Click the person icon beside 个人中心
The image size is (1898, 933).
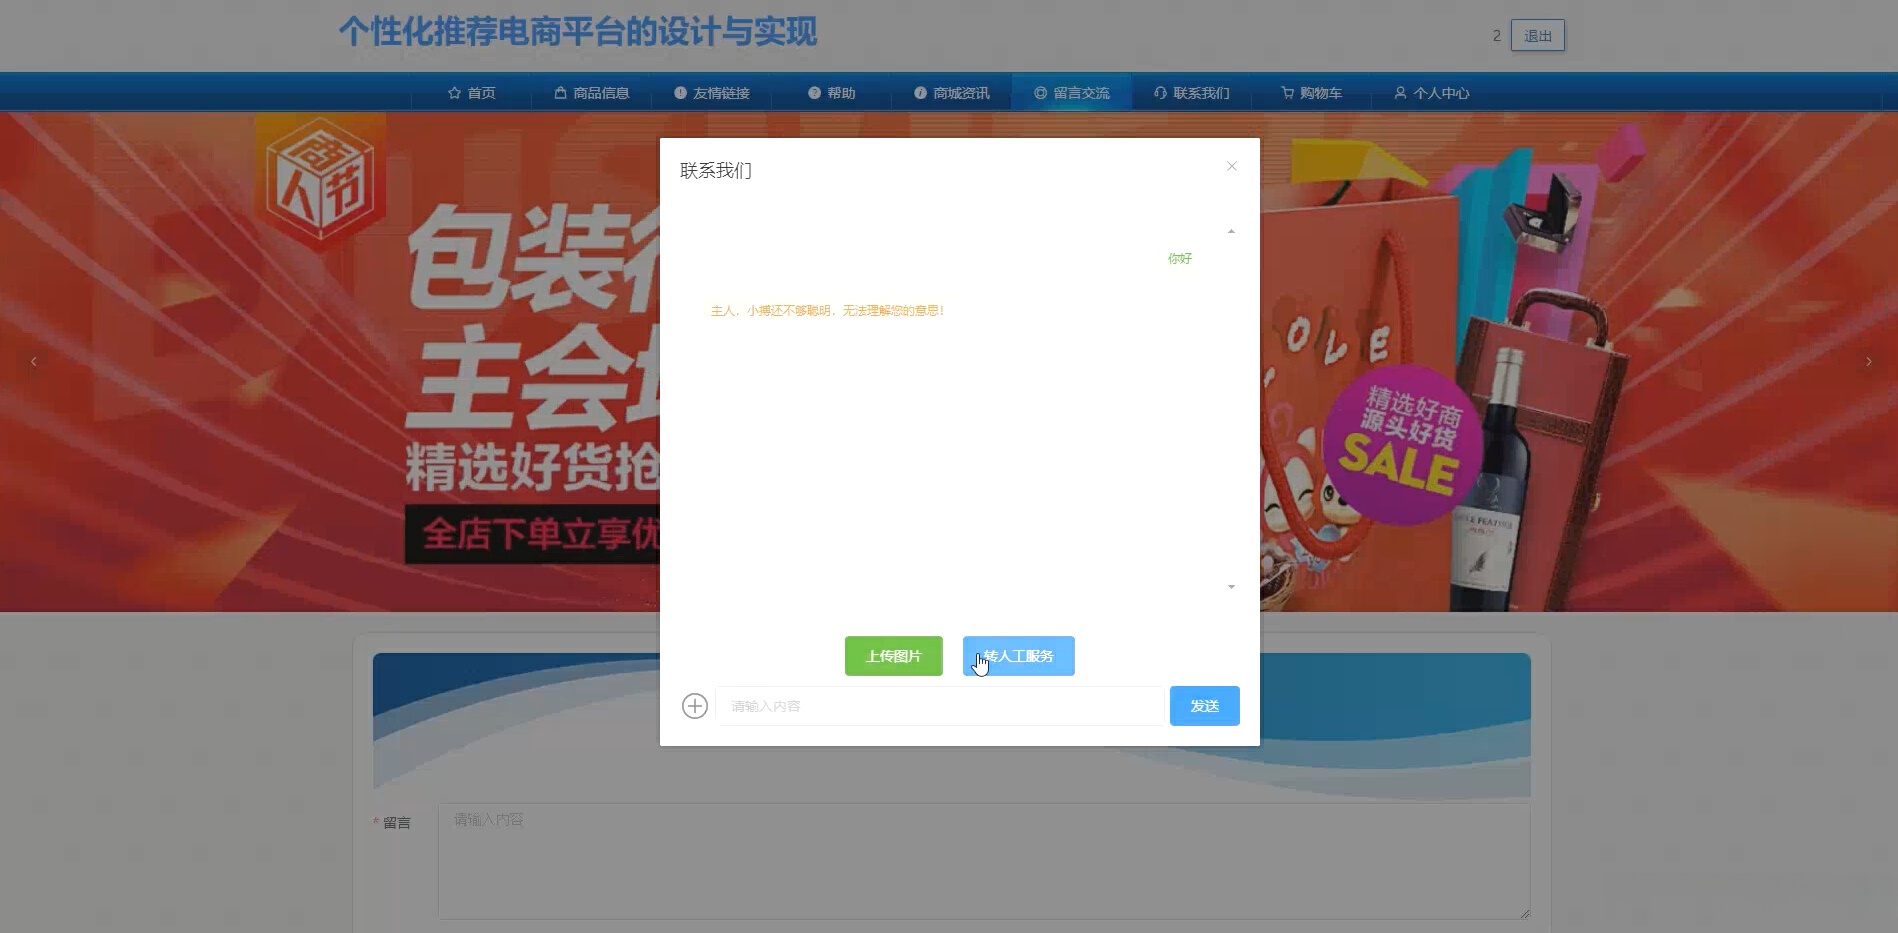pos(1400,92)
